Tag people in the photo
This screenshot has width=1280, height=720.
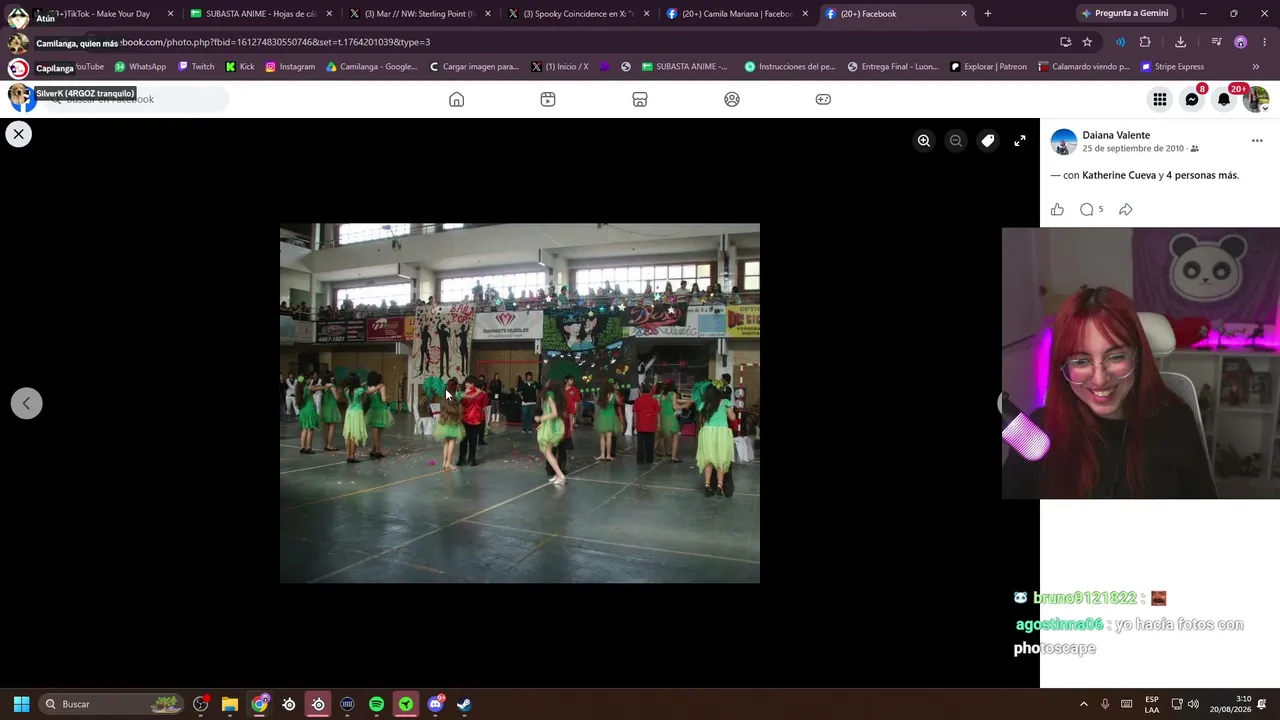[x=988, y=141]
